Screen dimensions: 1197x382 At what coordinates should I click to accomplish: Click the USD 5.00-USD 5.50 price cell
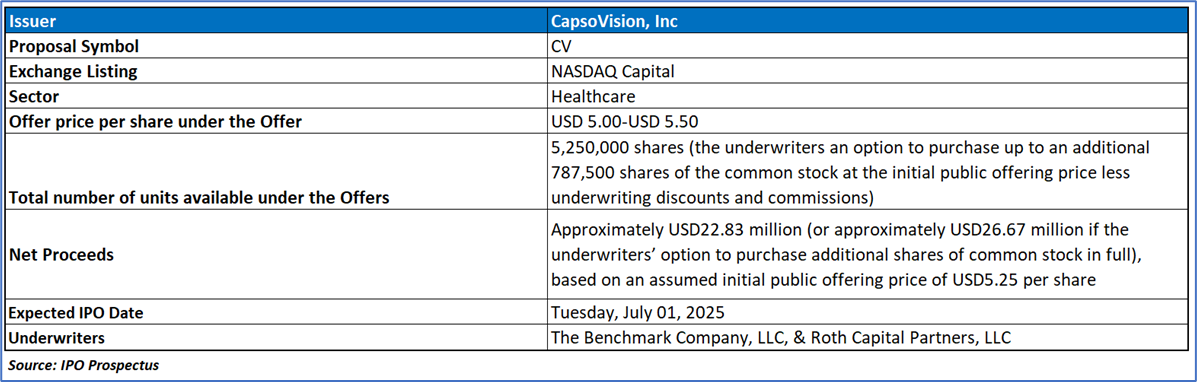click(870, 122)
